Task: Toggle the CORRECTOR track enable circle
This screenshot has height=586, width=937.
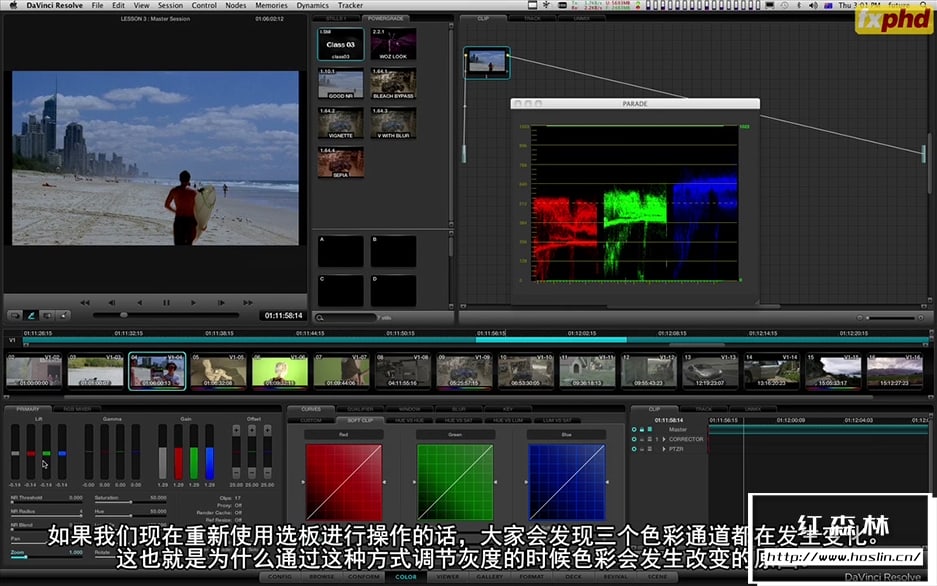Action: pos(634,439)
